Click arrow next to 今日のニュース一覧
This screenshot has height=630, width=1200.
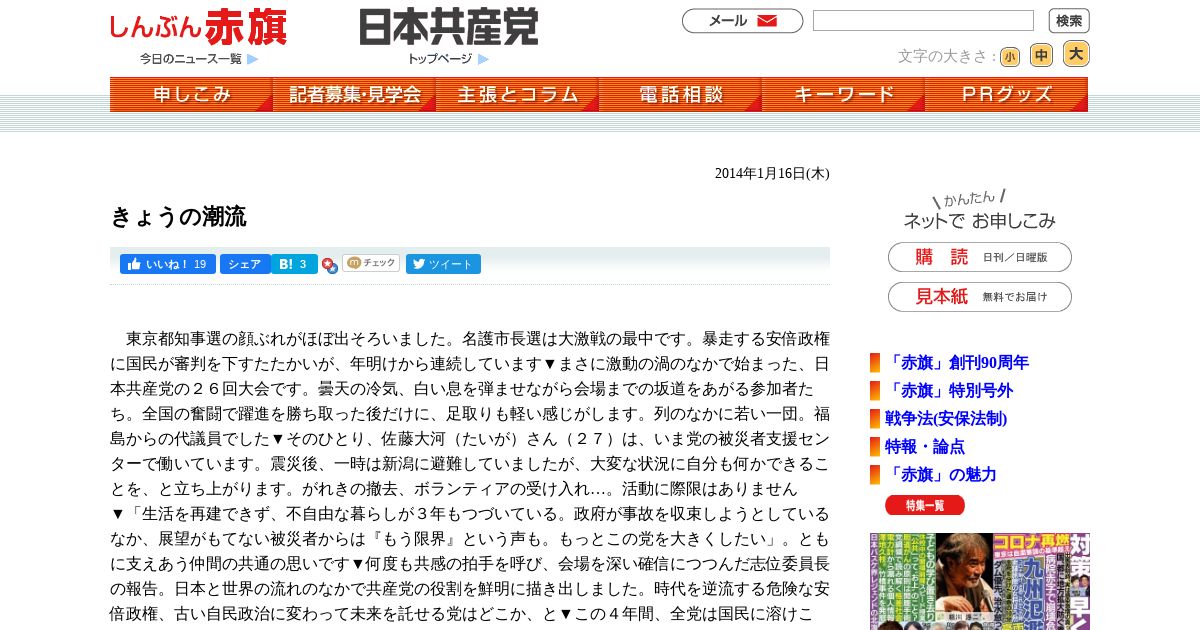click(253, 59)
